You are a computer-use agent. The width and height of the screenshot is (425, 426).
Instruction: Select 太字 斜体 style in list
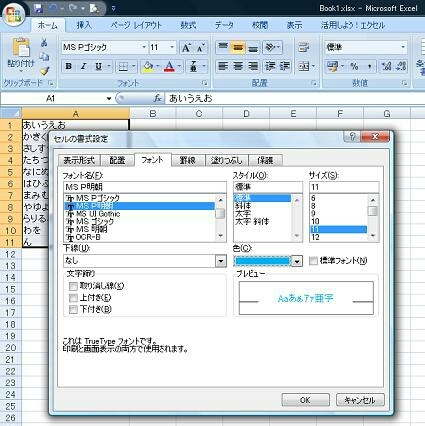(252, 221)
